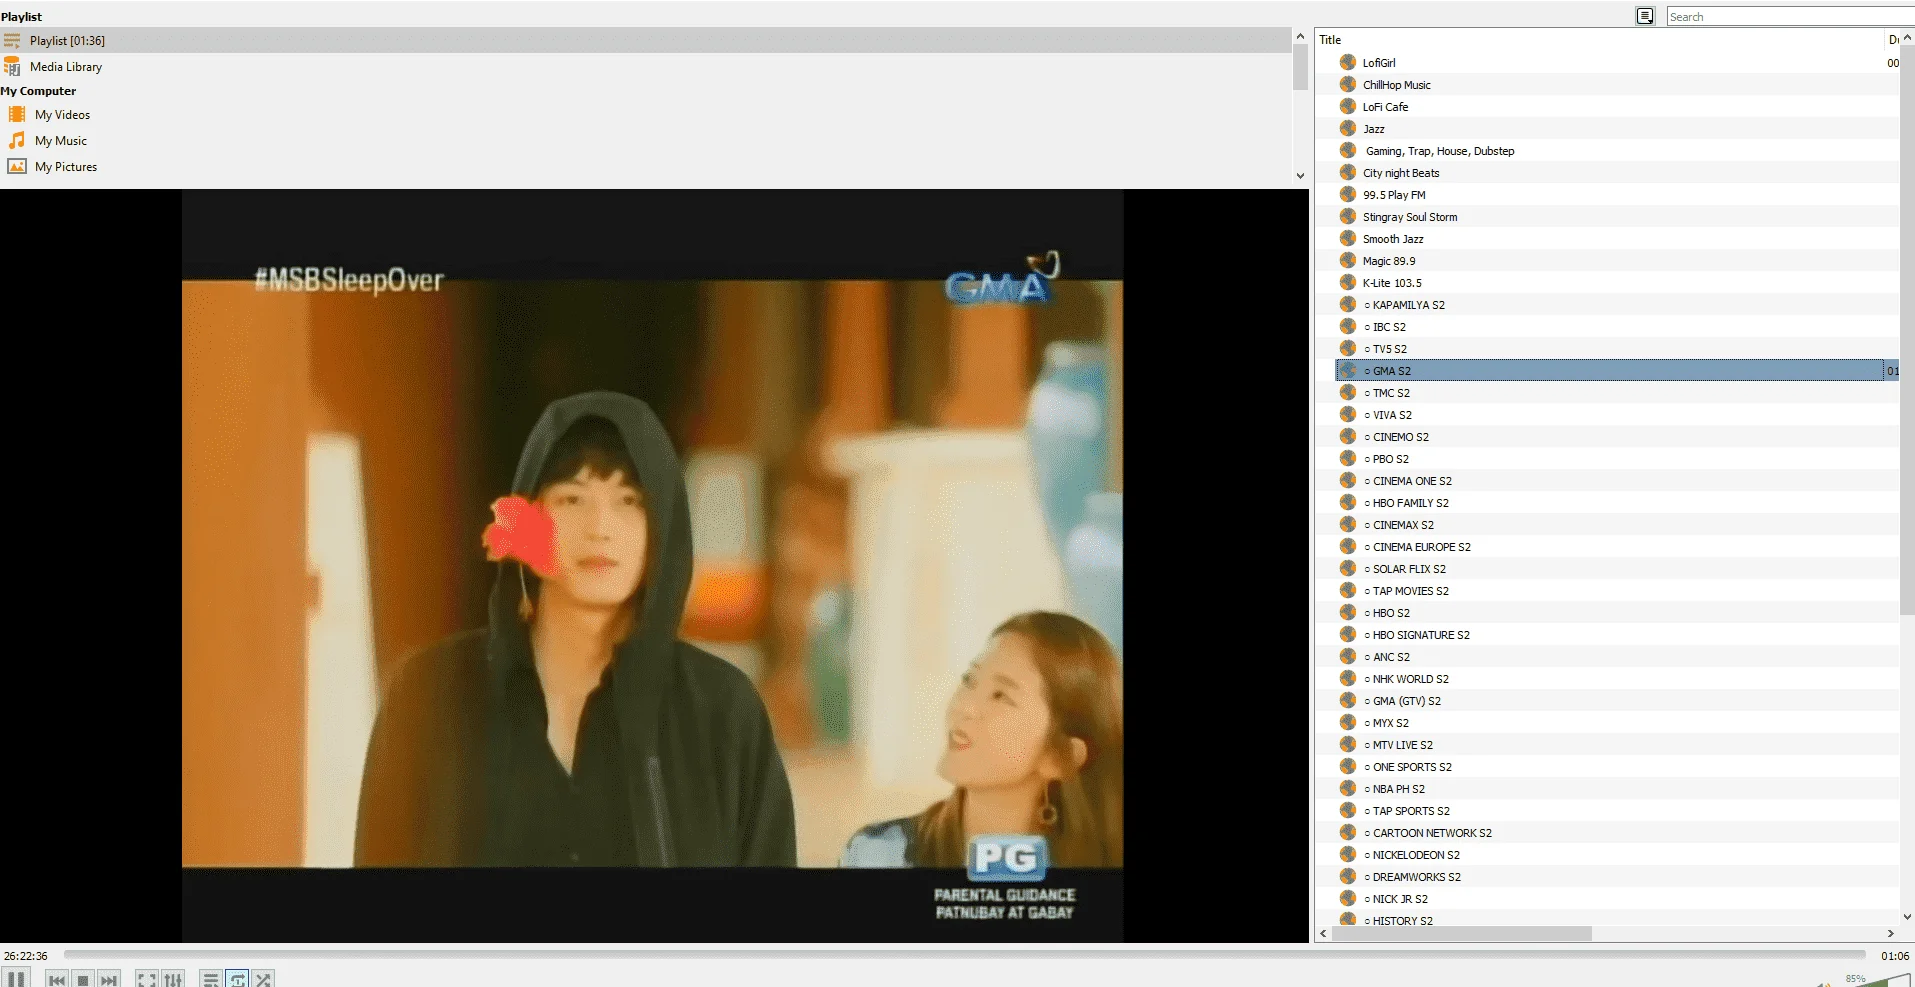Screen dimensions: 1915x987
Task: Select Playlist [01:36] in sidebar
Action: tap(645, 40)
